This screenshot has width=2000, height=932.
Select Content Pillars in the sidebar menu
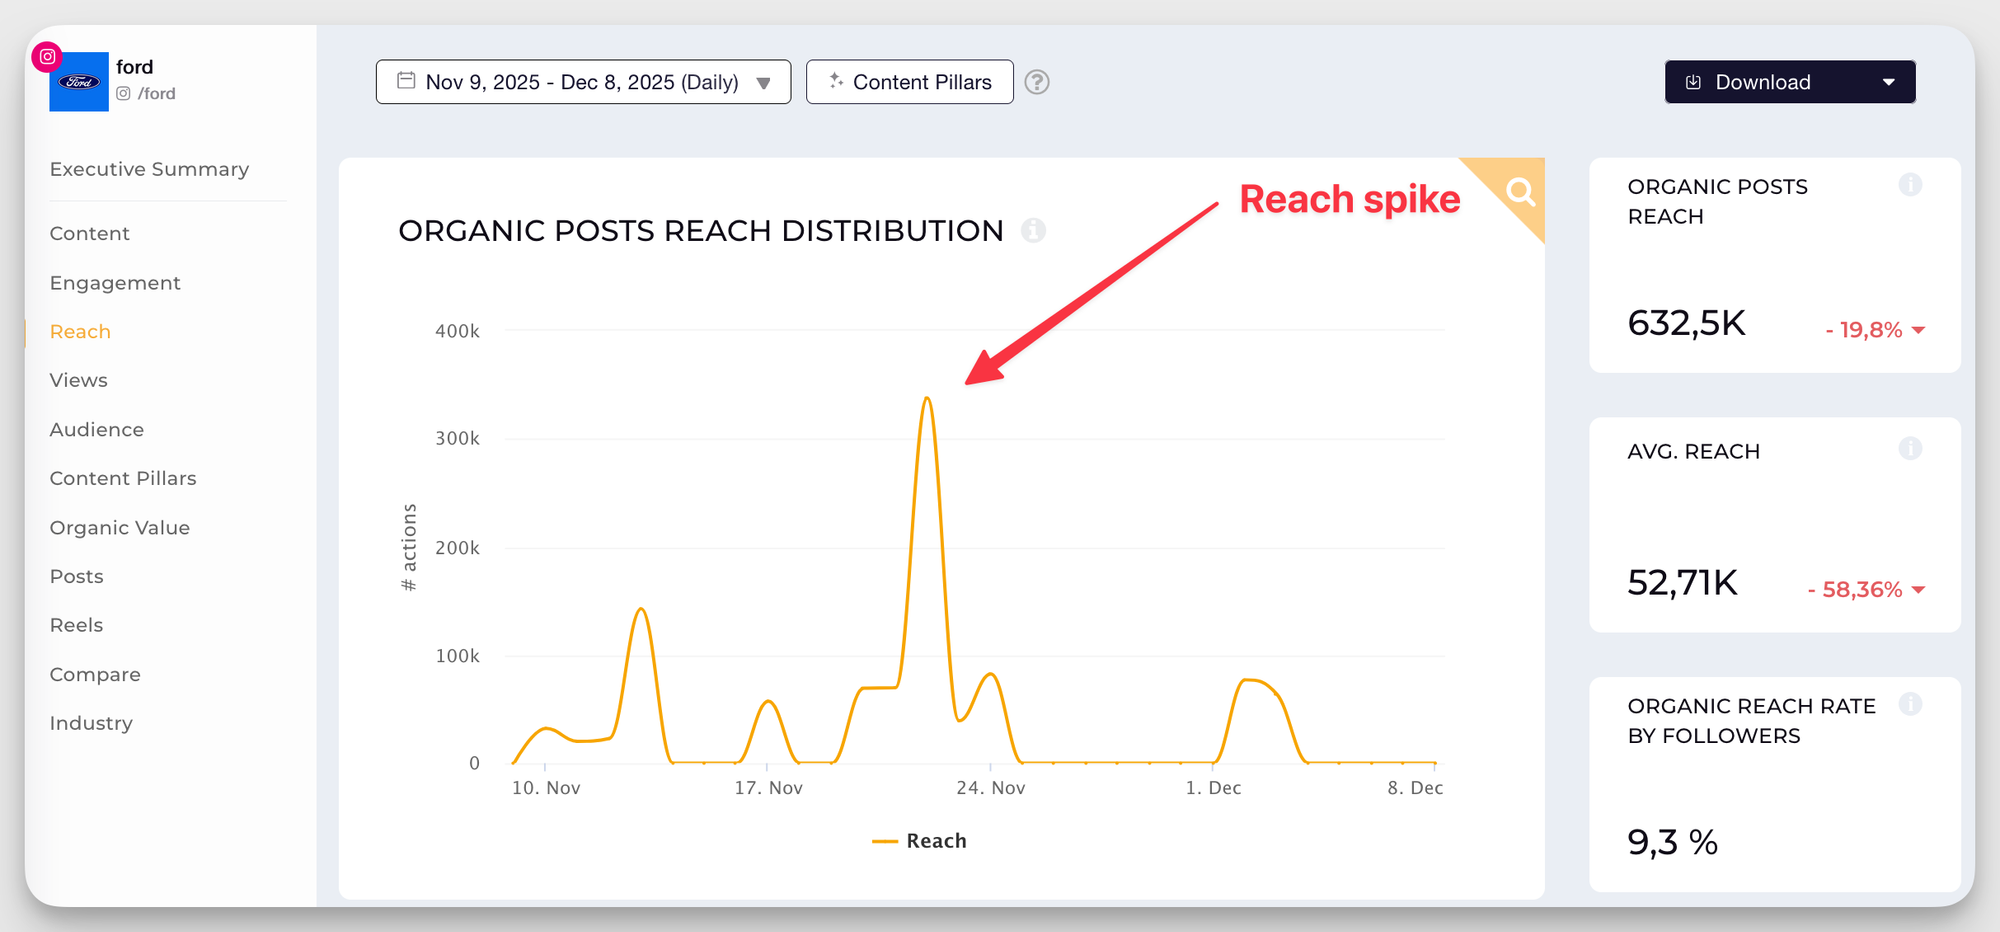123,478
